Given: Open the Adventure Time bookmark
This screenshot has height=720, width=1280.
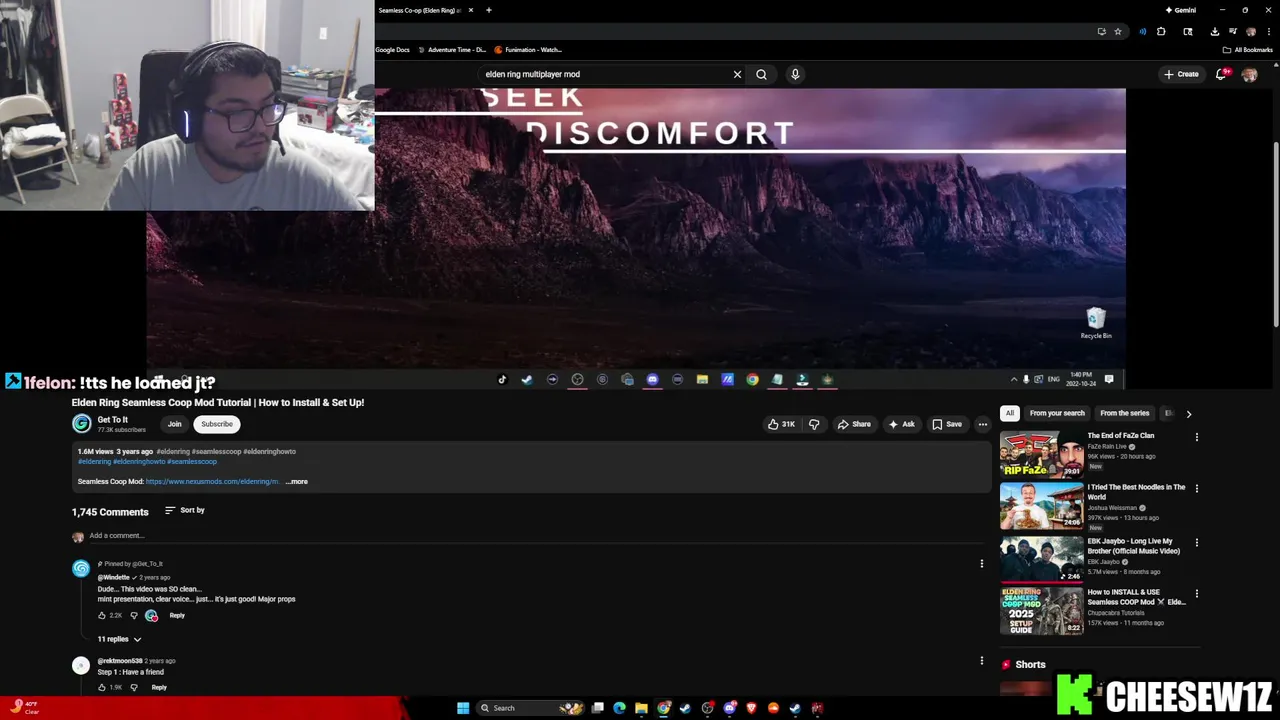Looking at the screenshot, I should click(x=452, y=49).
